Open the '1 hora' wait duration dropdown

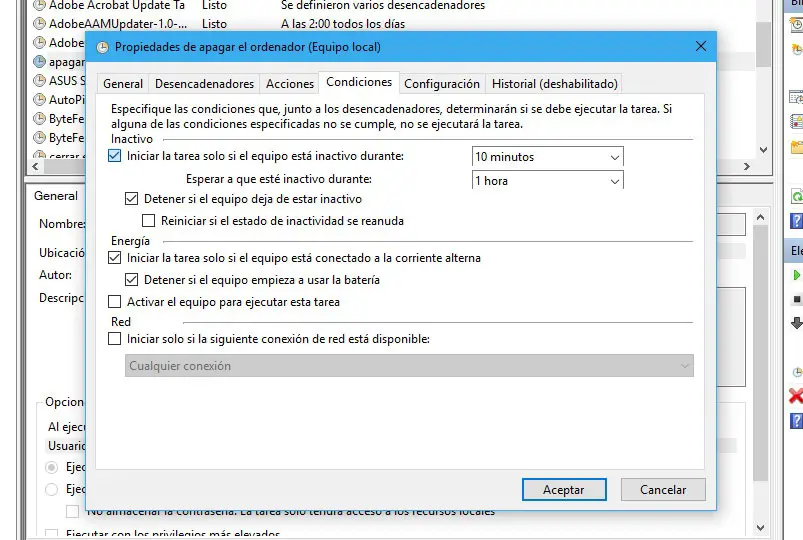pyautogui.click(x=547, y=180)
